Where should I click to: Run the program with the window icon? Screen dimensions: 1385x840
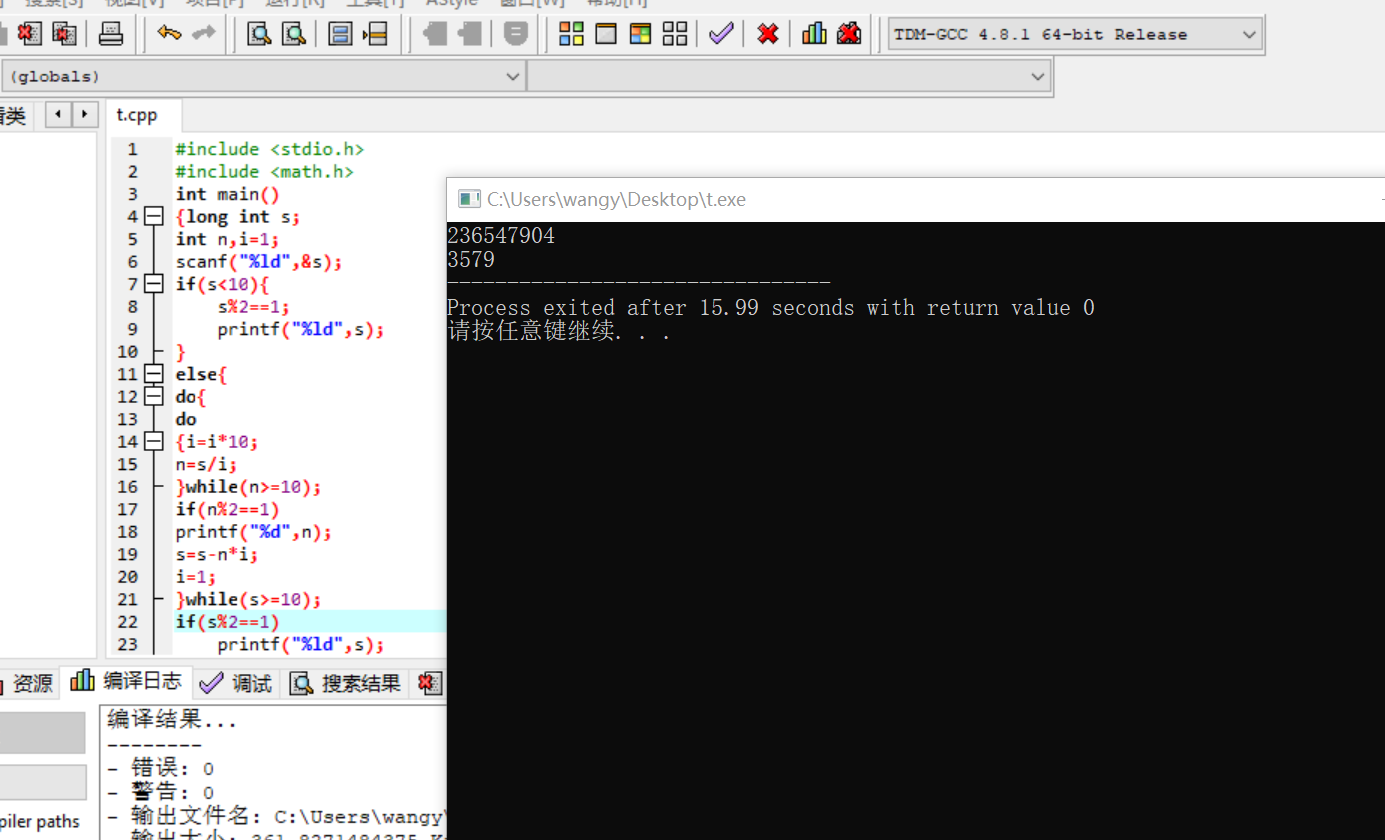[x=606, y=34]
